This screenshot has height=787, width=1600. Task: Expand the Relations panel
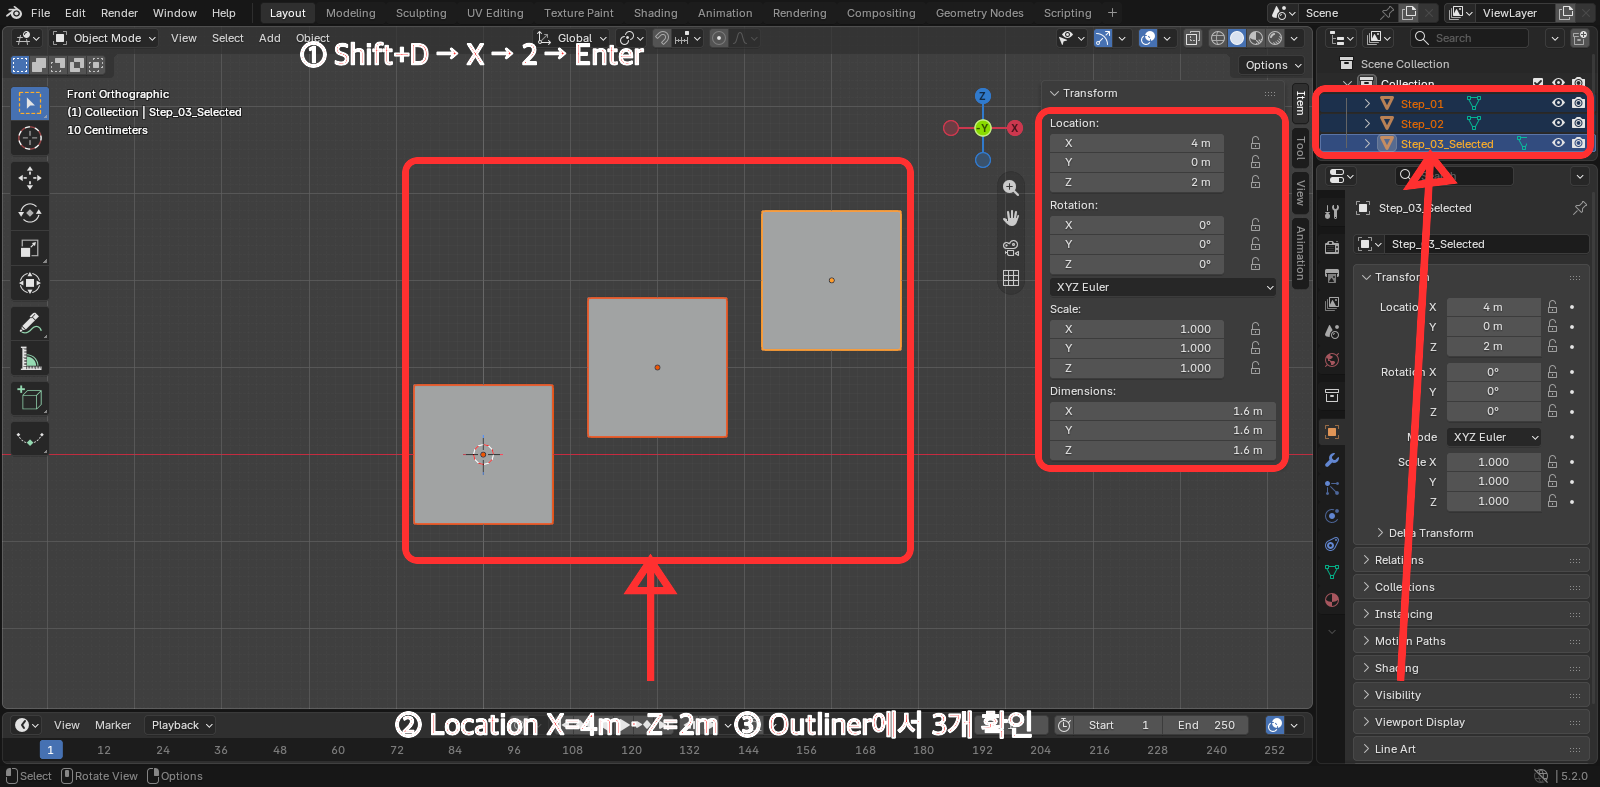1472,560
